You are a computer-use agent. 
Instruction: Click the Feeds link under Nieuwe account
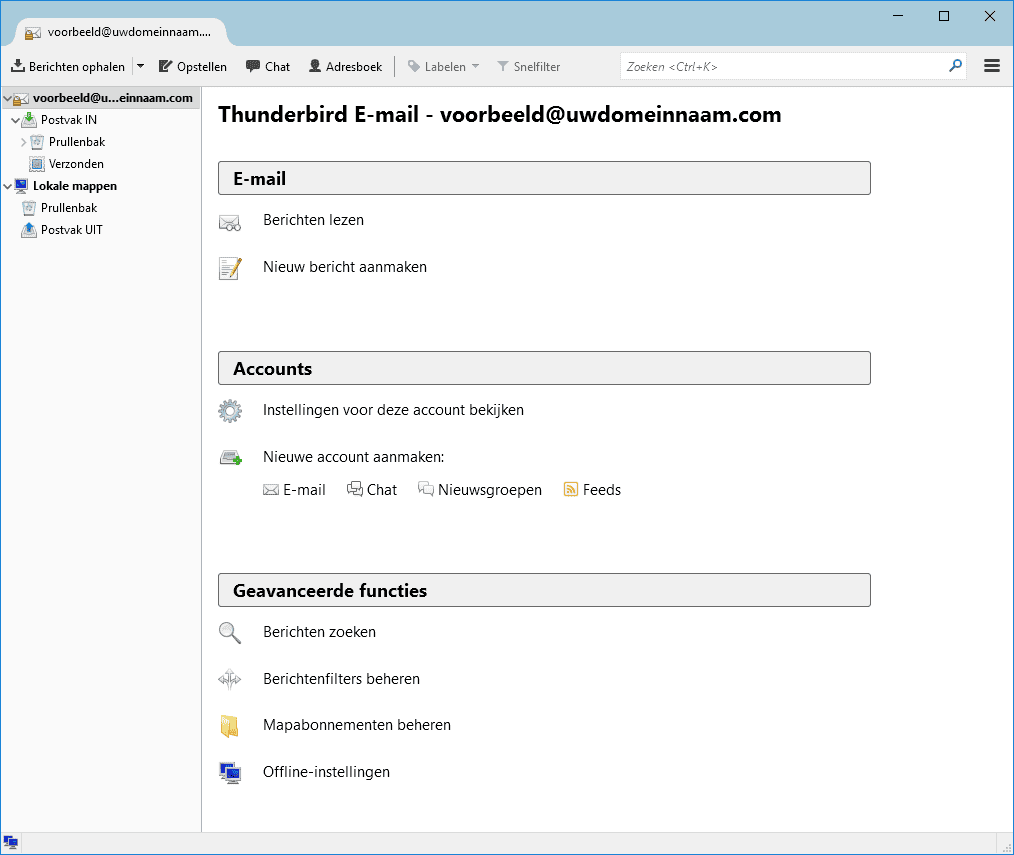coord(601,490)
